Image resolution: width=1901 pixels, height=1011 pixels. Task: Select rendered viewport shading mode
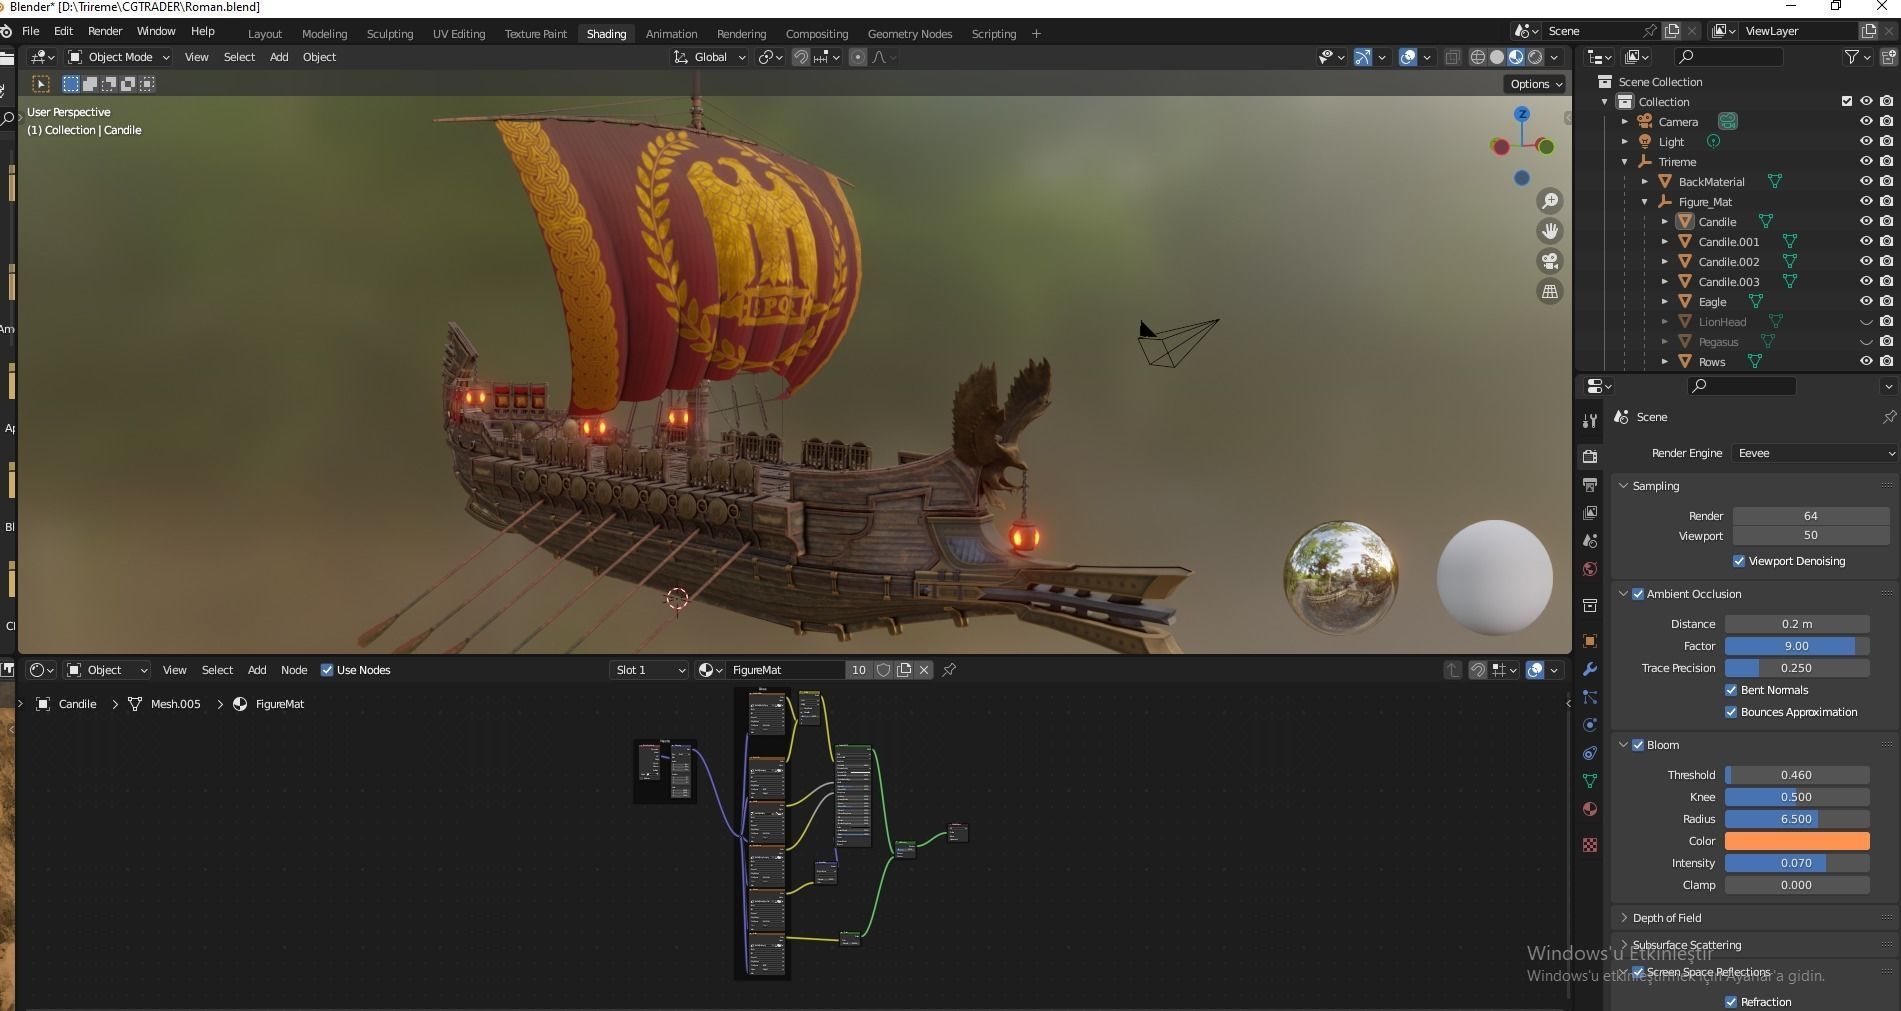[1535, 57]
